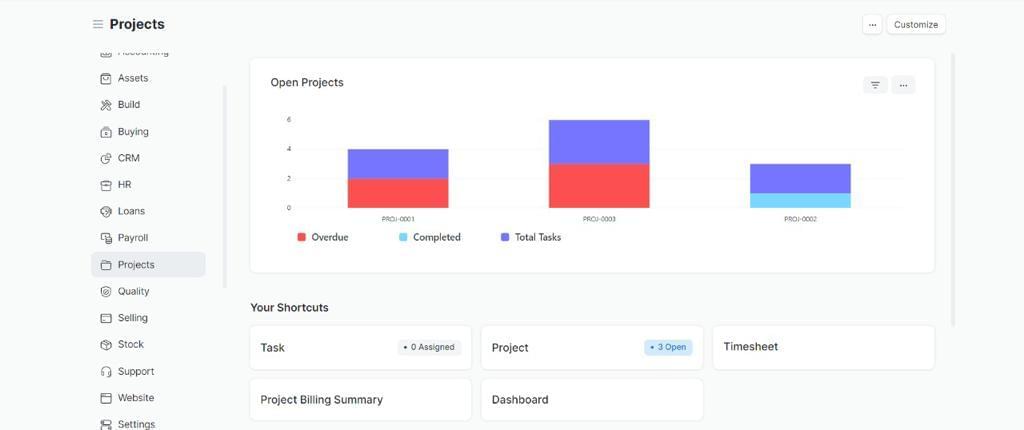
Task: Click the PROJ-0002 purple total tasks segment
Action: (x=800, y=178)
